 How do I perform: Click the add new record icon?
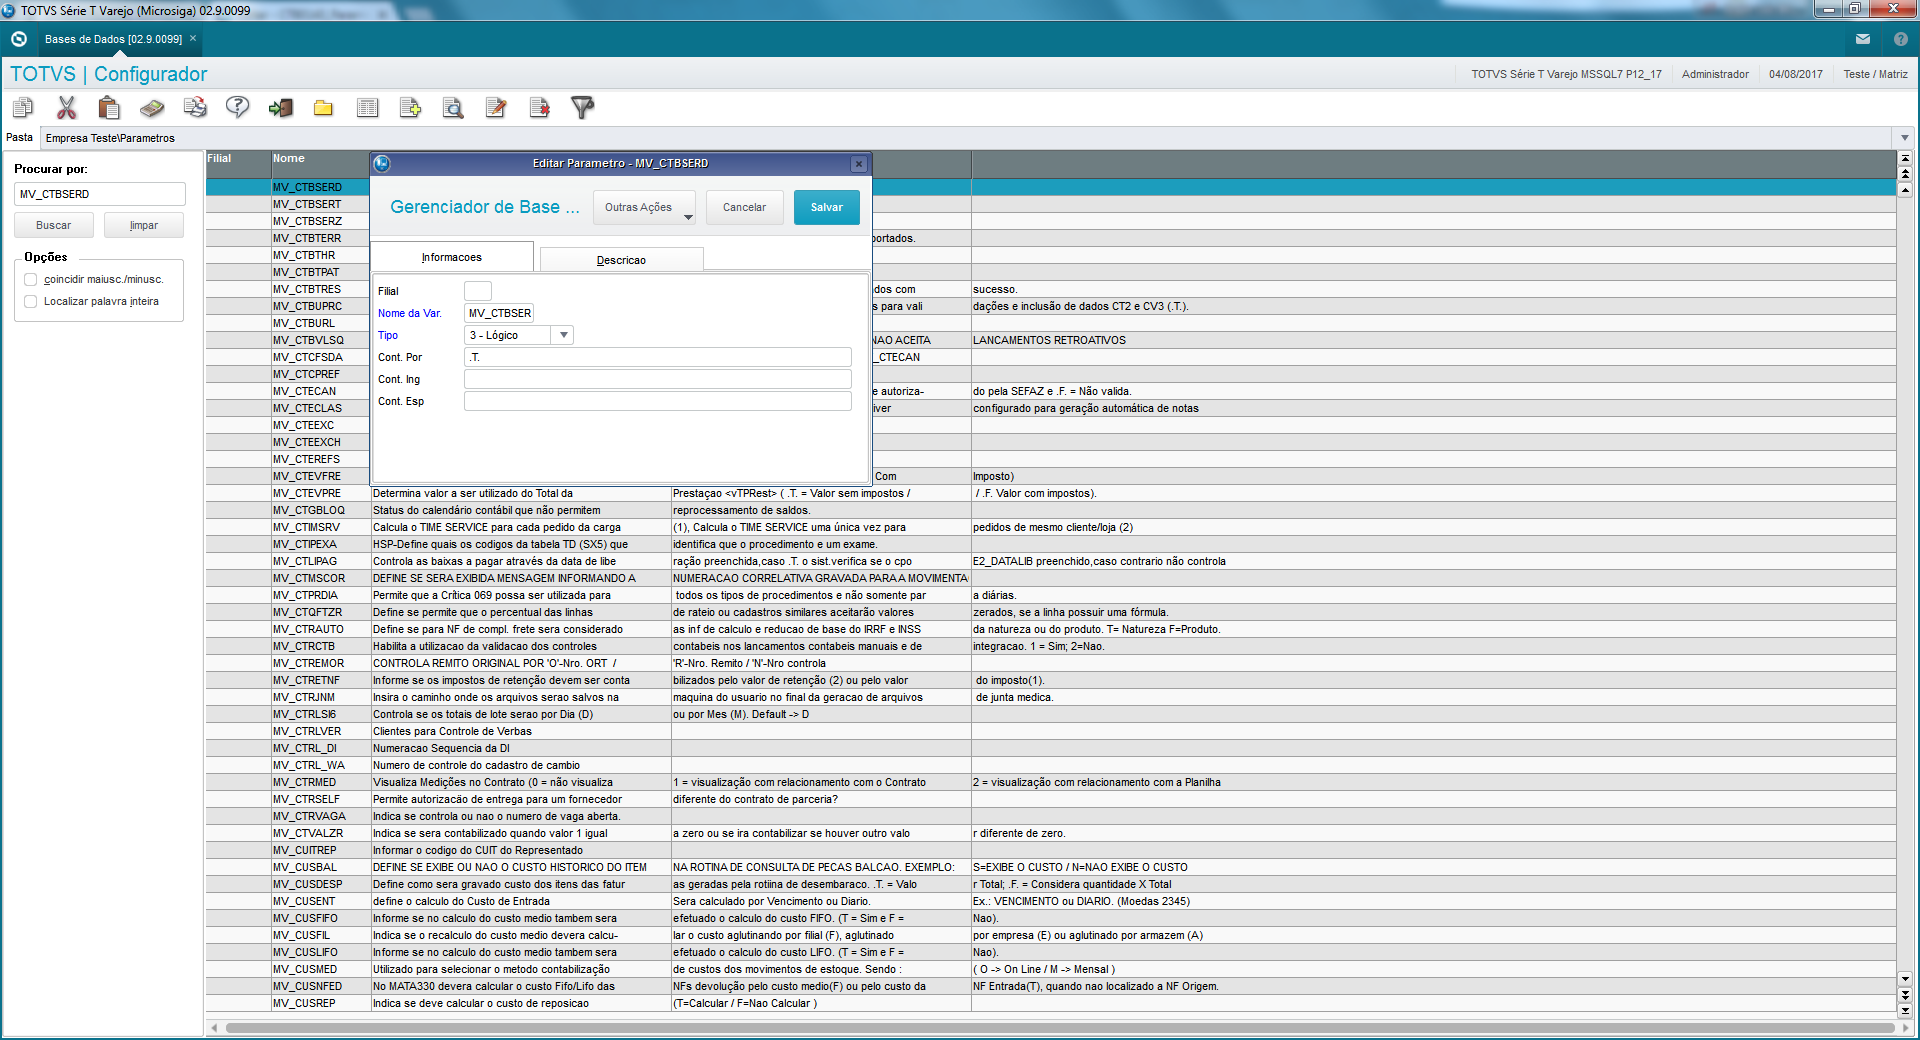410,107
